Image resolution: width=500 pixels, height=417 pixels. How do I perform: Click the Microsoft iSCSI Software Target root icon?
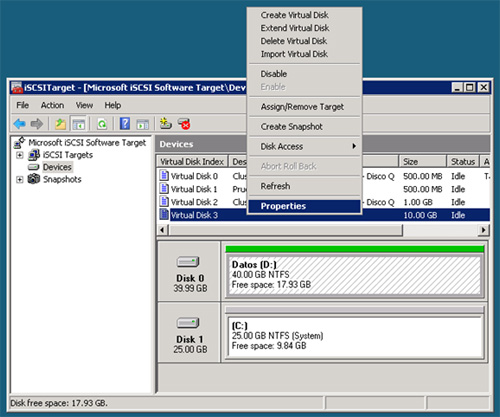[19, 143]
